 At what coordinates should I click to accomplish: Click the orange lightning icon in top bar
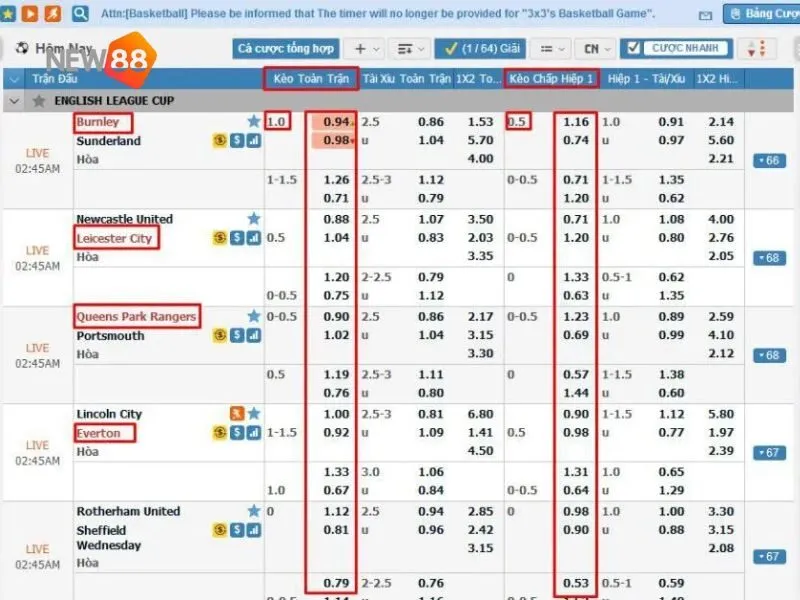point(53,13)
